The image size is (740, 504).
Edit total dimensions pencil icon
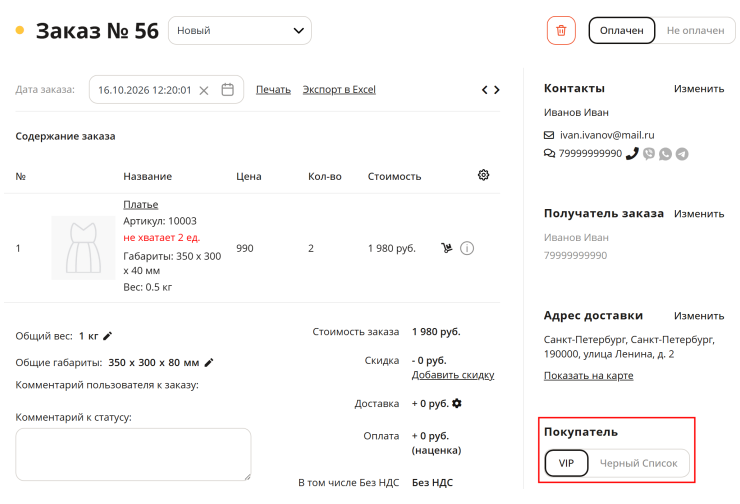tap(209, 362)
